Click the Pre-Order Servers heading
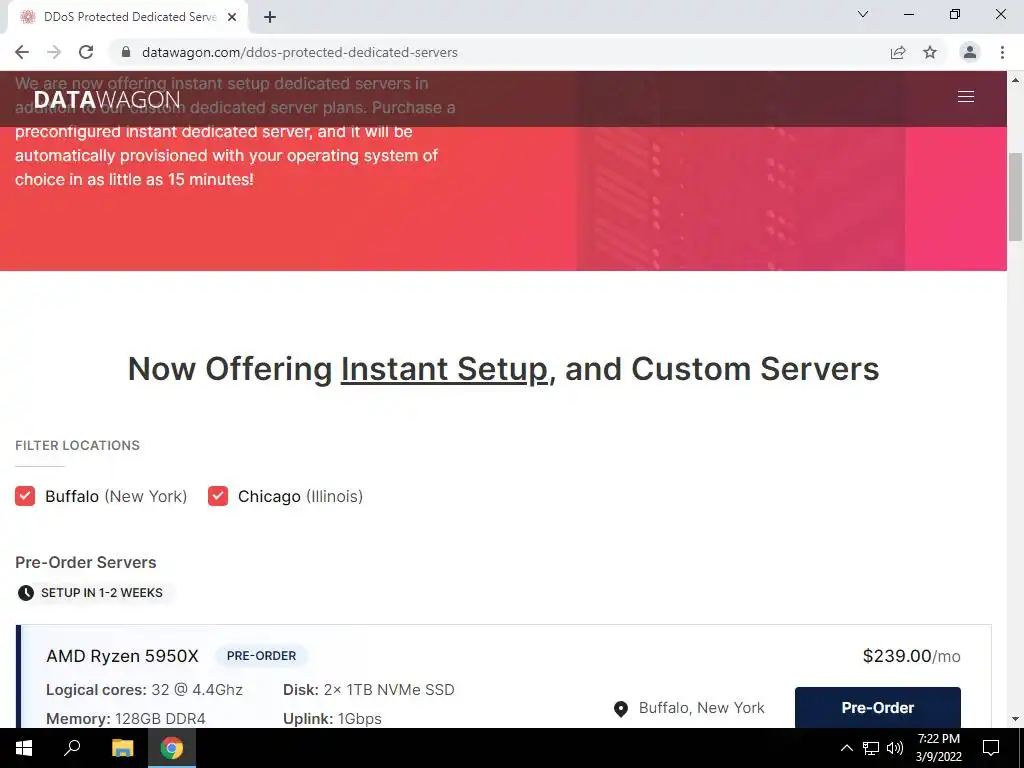The image size is (1024, 768). [x=86, y=562]
